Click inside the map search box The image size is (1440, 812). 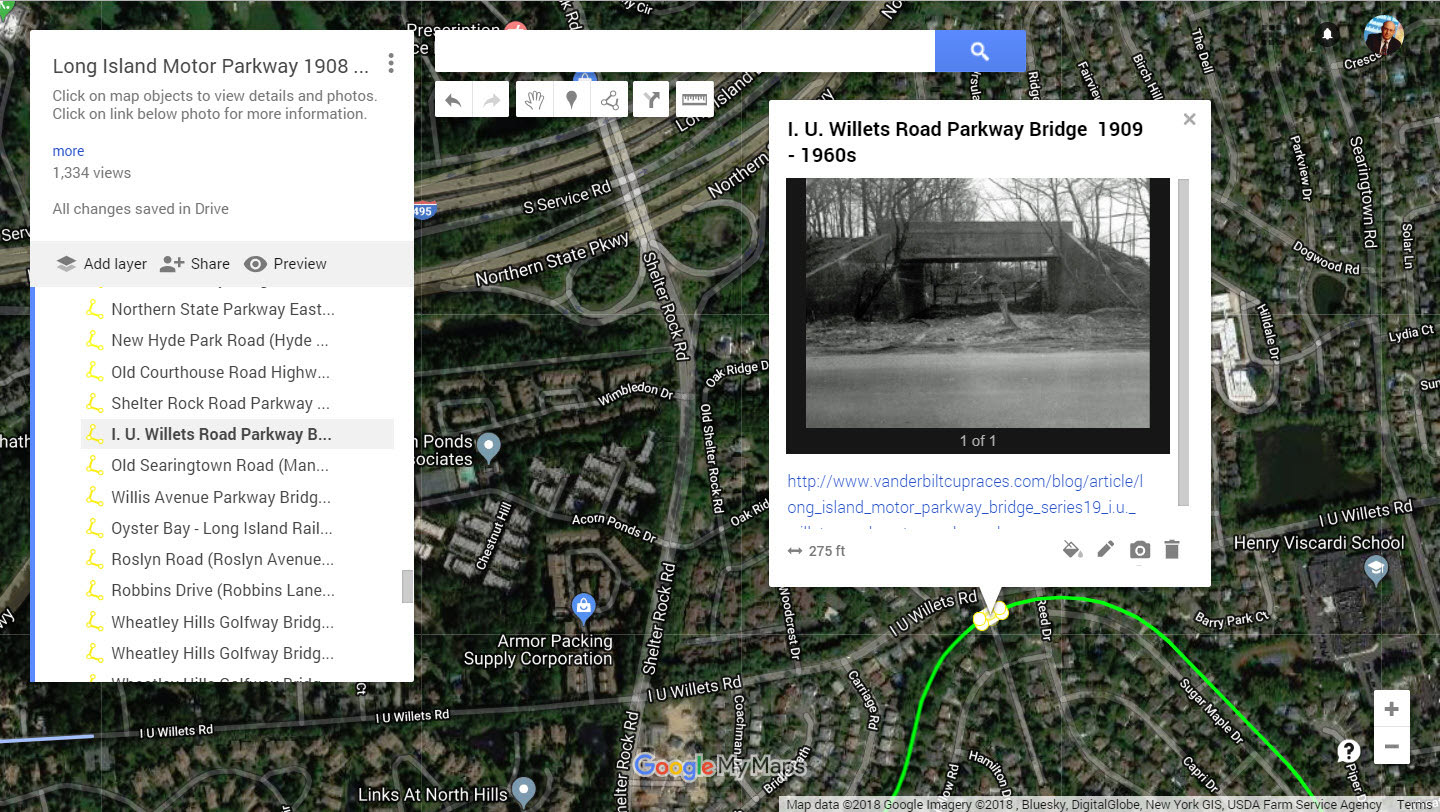pyautogui.click(x=685, y=51)
